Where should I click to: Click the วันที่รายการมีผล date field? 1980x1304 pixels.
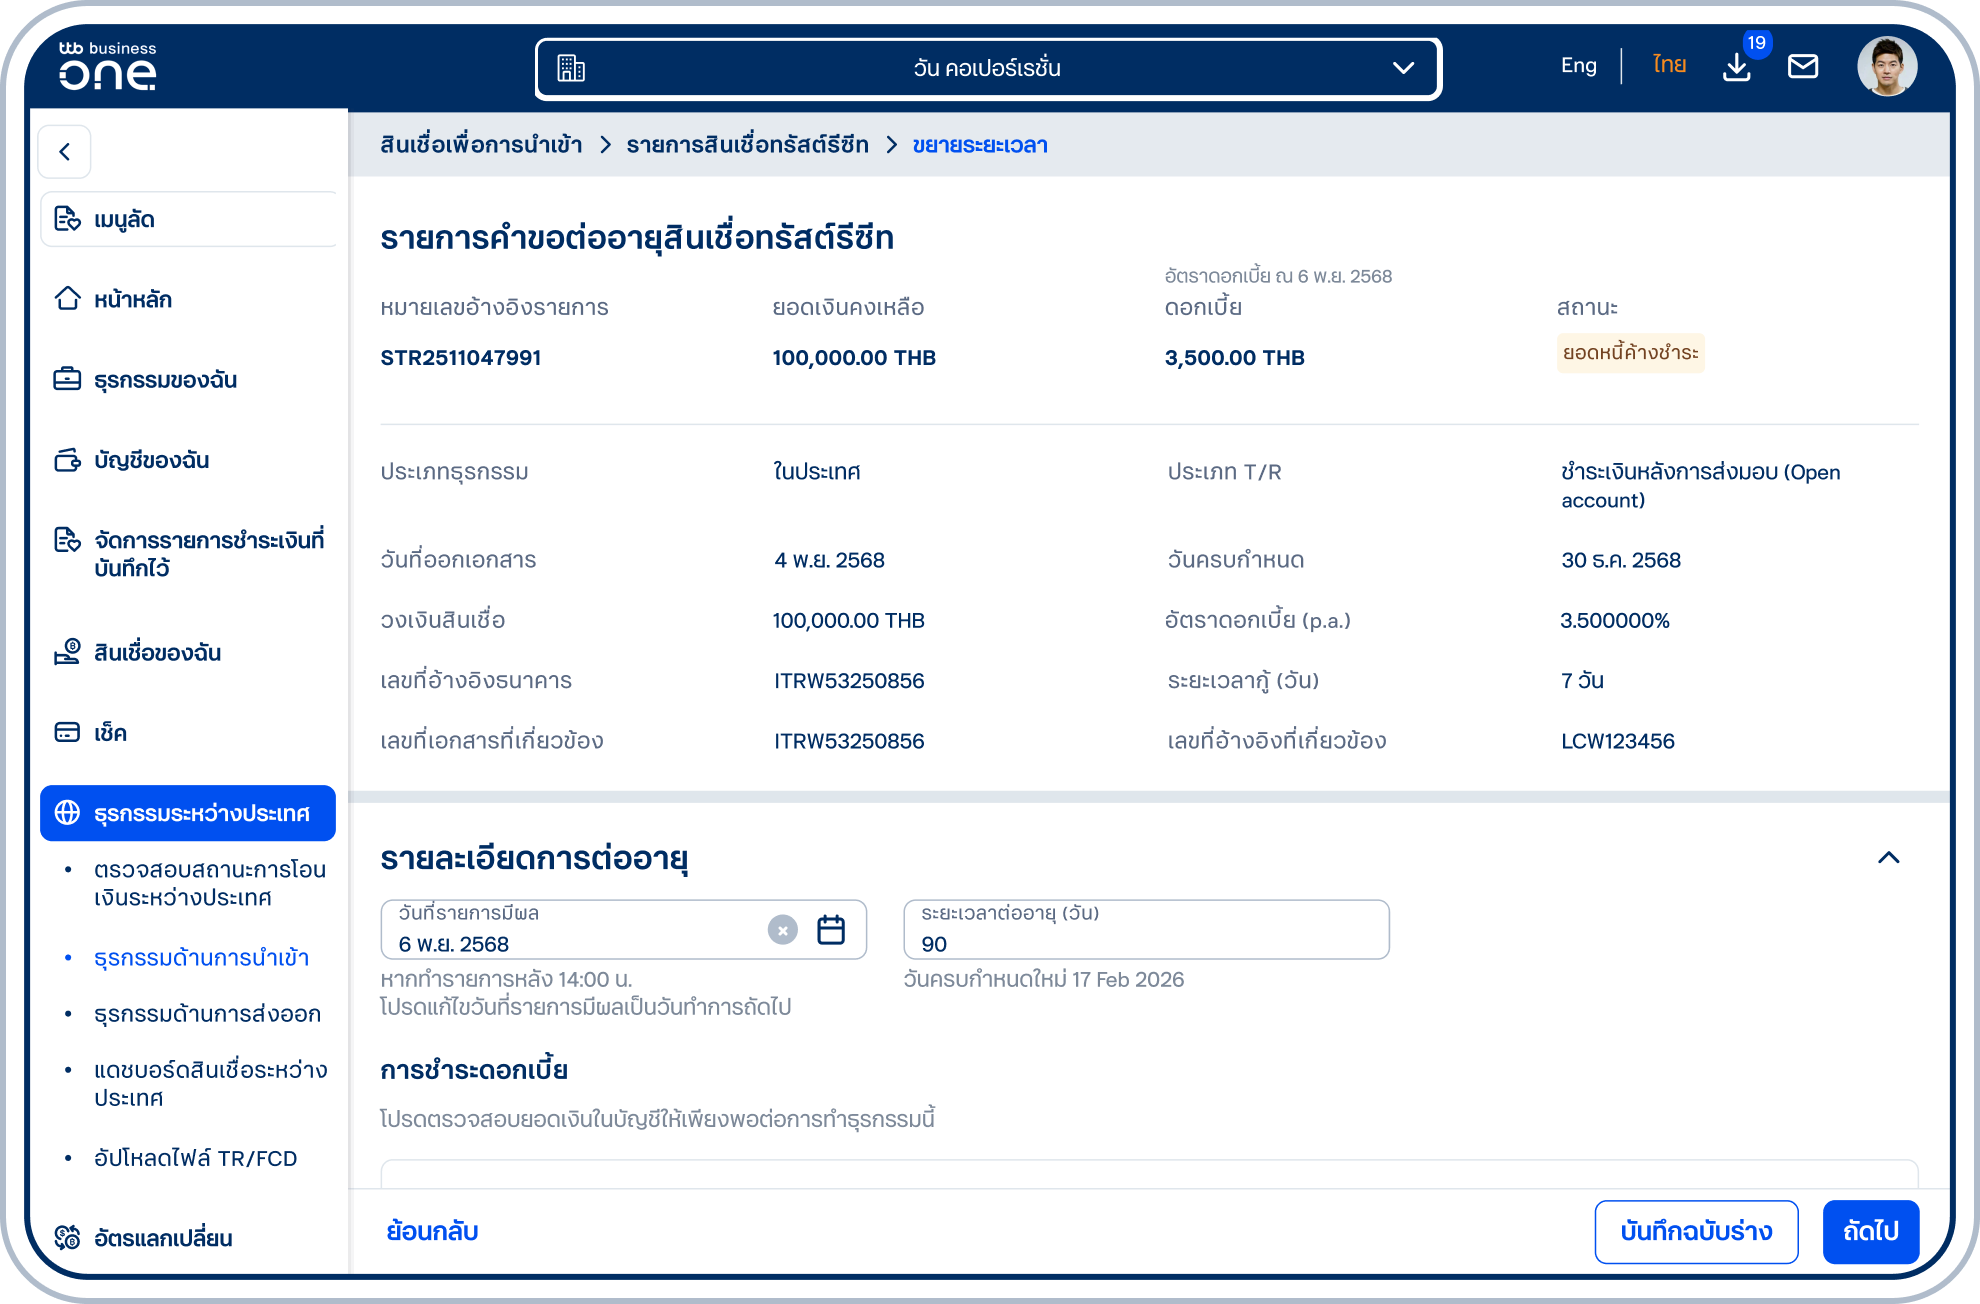coord(623,930)
